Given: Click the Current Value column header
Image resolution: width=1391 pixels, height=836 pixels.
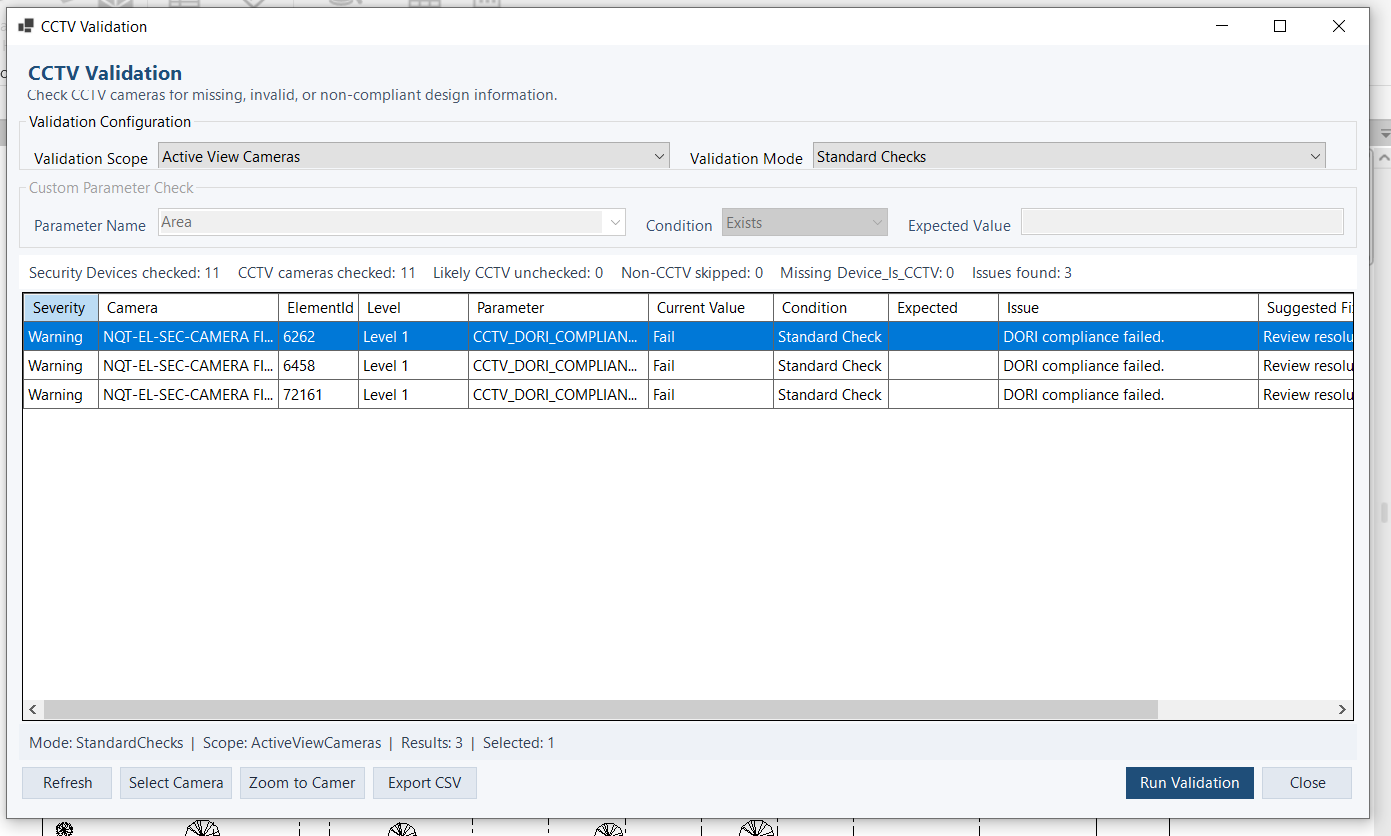Looking at the screenshot, I should (x=711, y=308).
